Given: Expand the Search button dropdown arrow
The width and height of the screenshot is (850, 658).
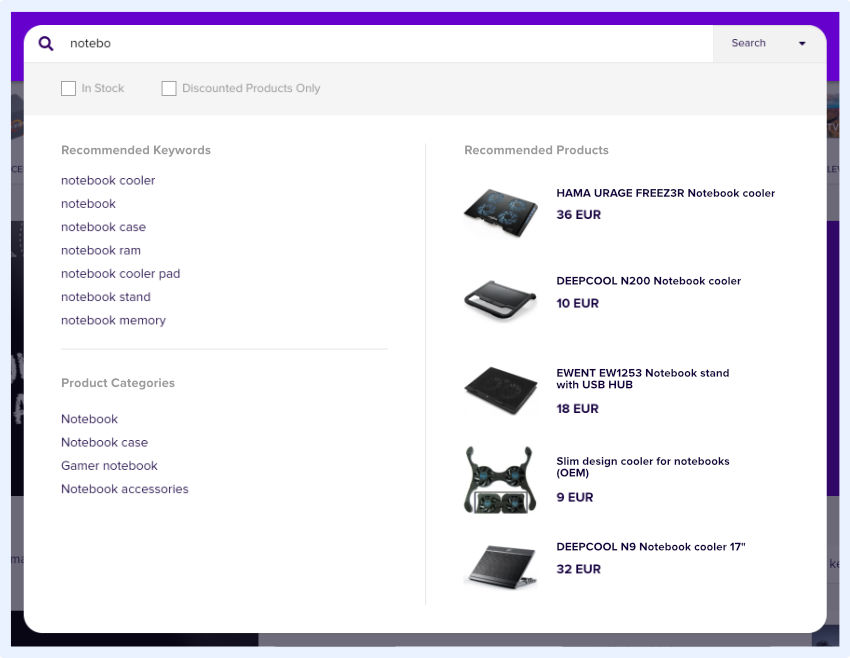Looking at the screenshot, I should 802,44.
